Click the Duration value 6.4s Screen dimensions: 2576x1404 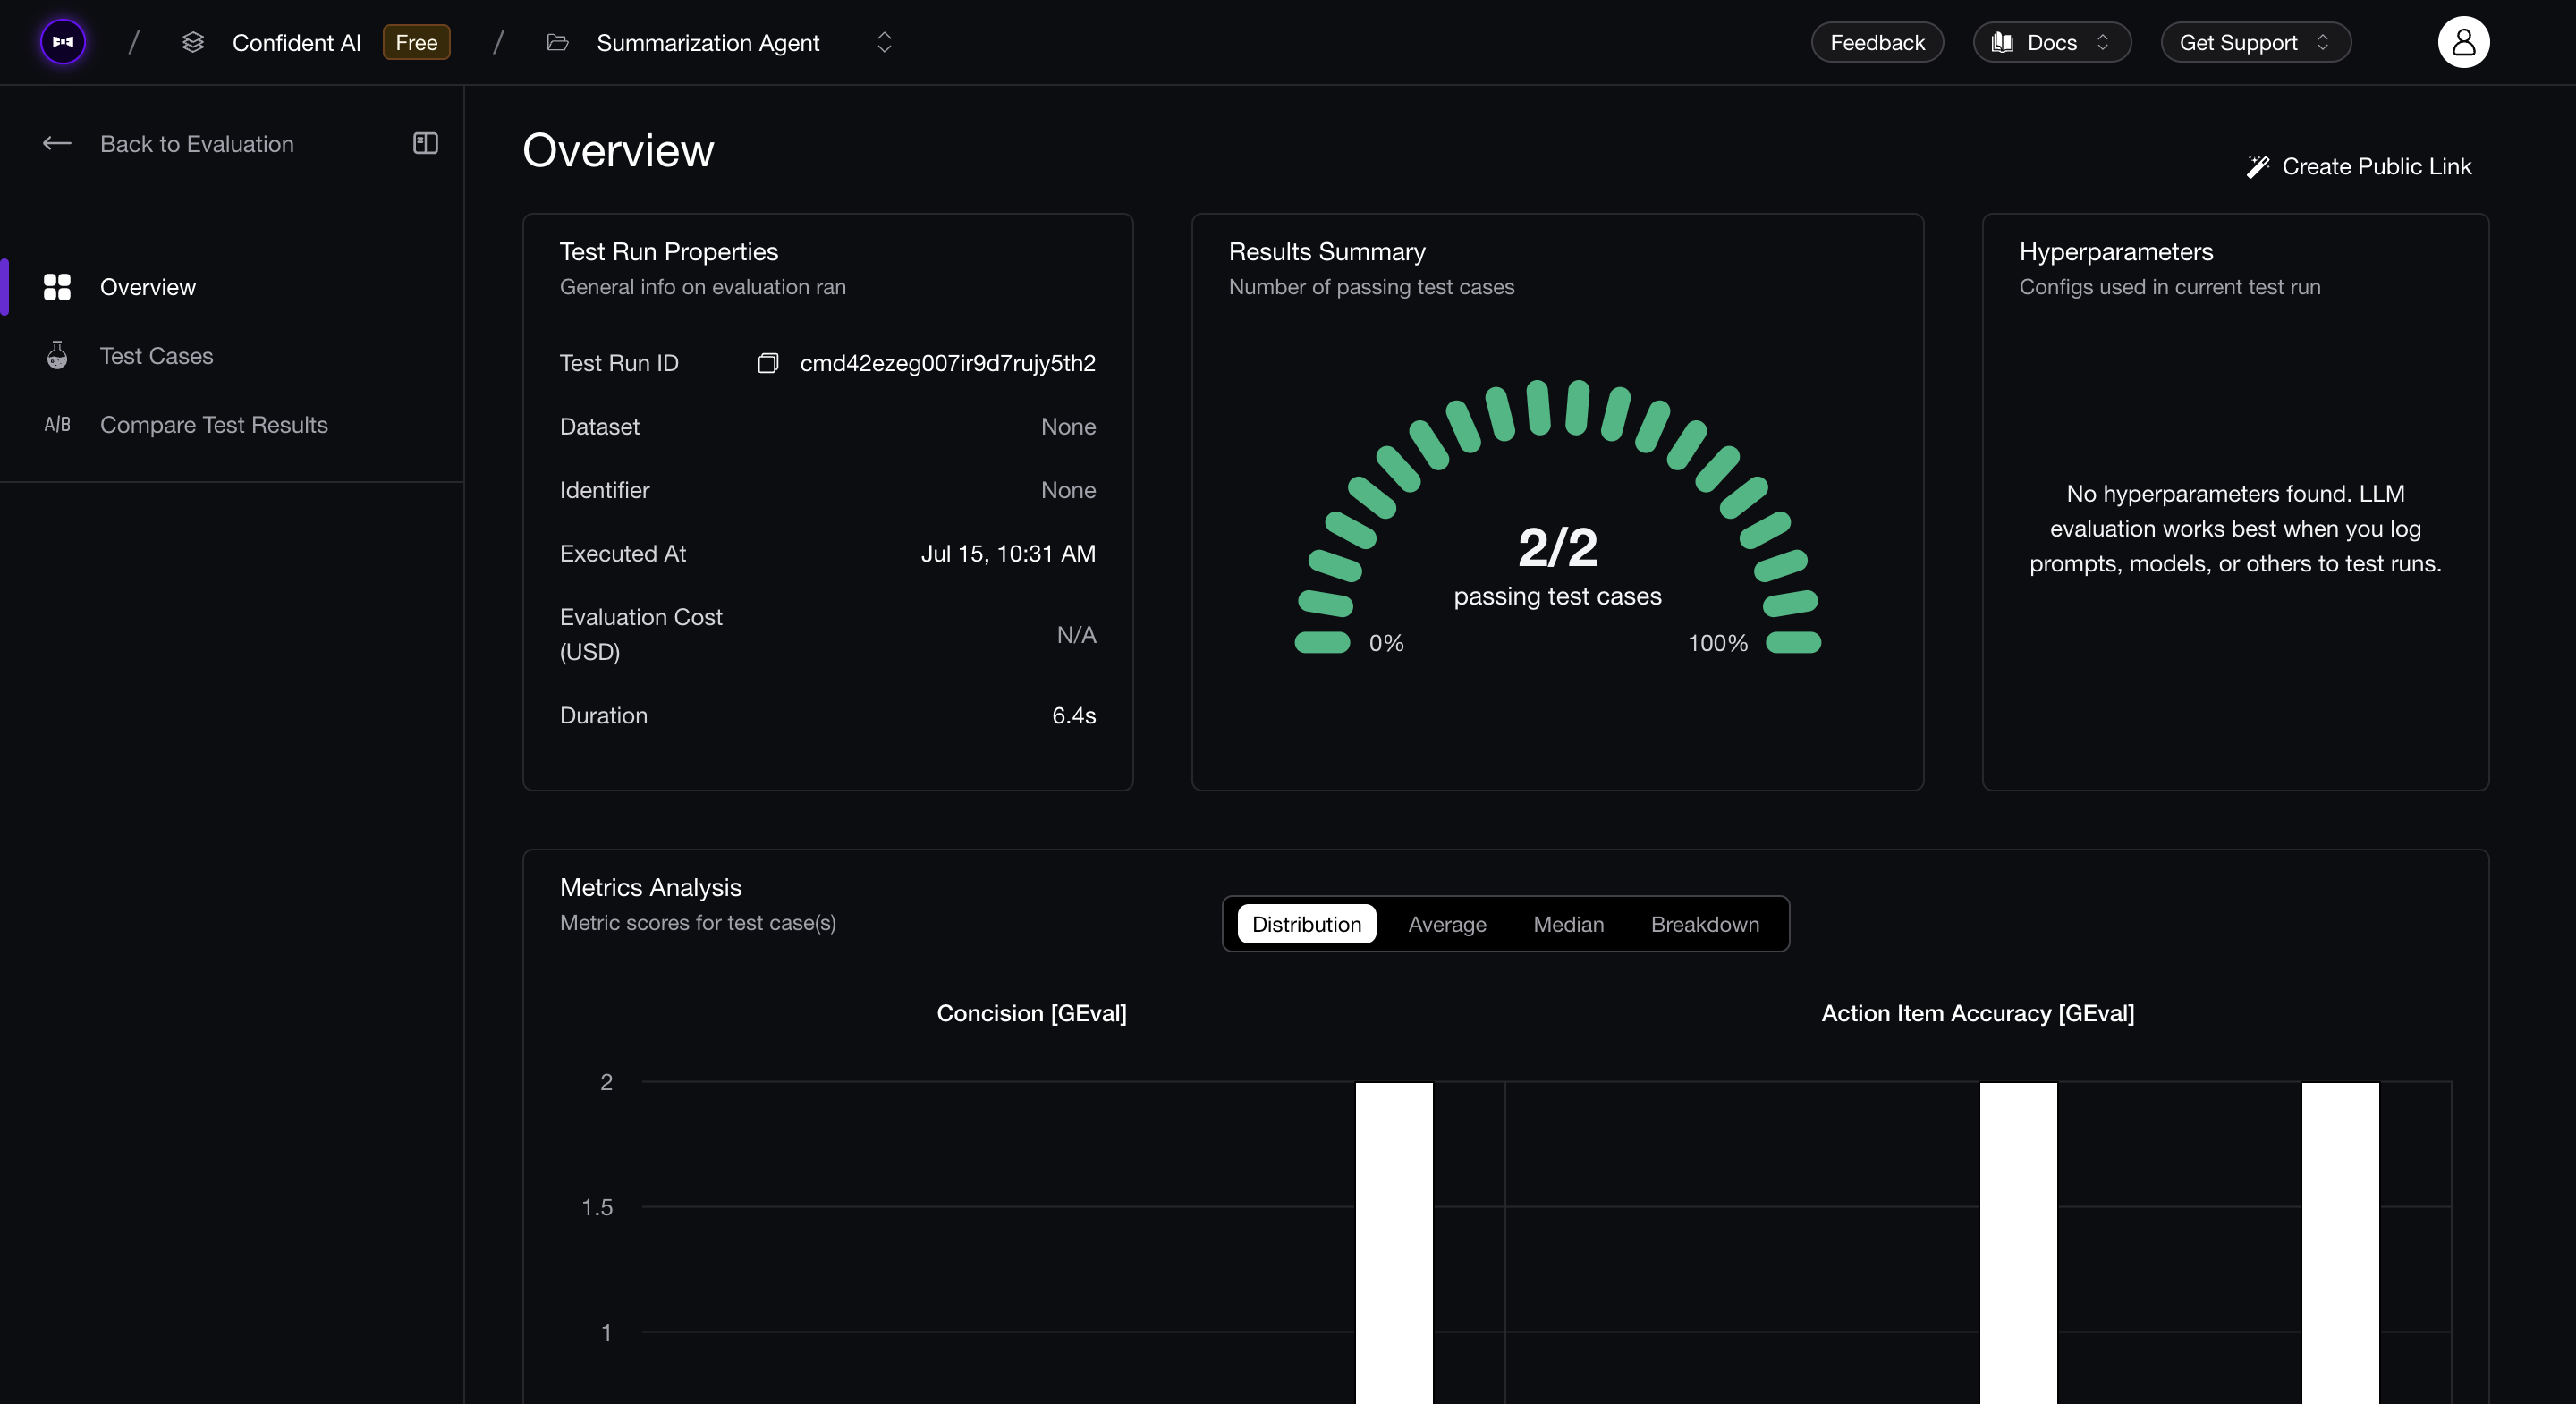click(1074, 716)
